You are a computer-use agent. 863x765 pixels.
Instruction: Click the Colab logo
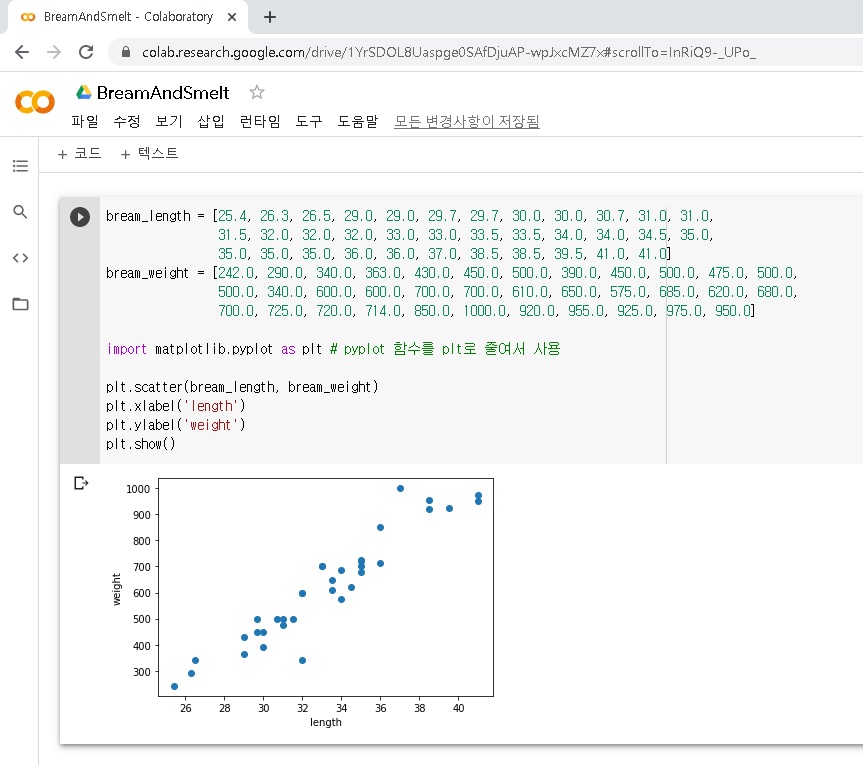pos(35,102)
